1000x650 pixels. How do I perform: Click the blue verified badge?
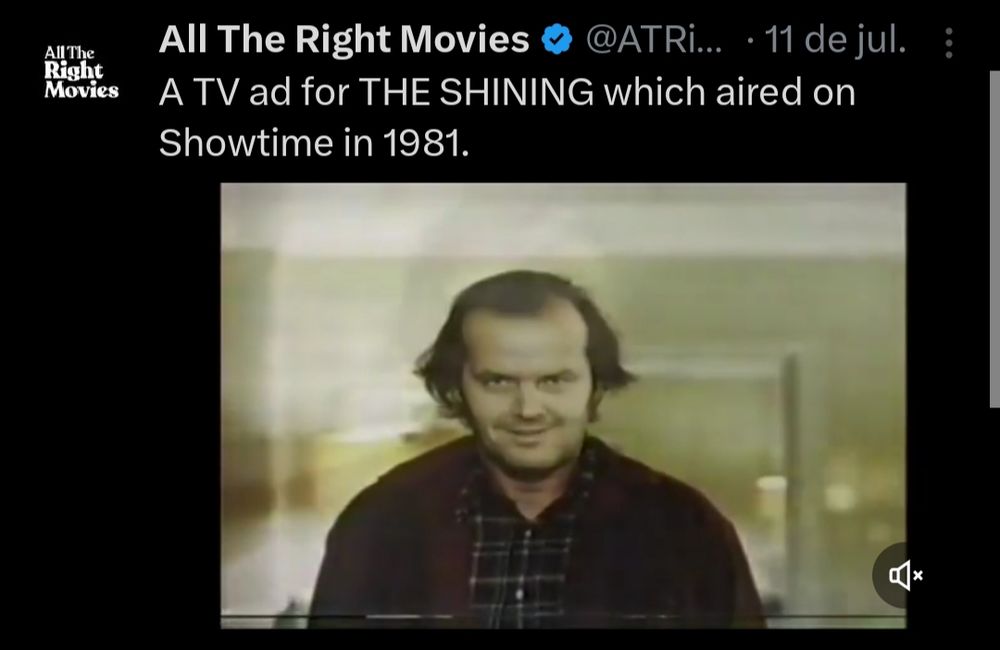pyautogui.click(x=557, y=40)
